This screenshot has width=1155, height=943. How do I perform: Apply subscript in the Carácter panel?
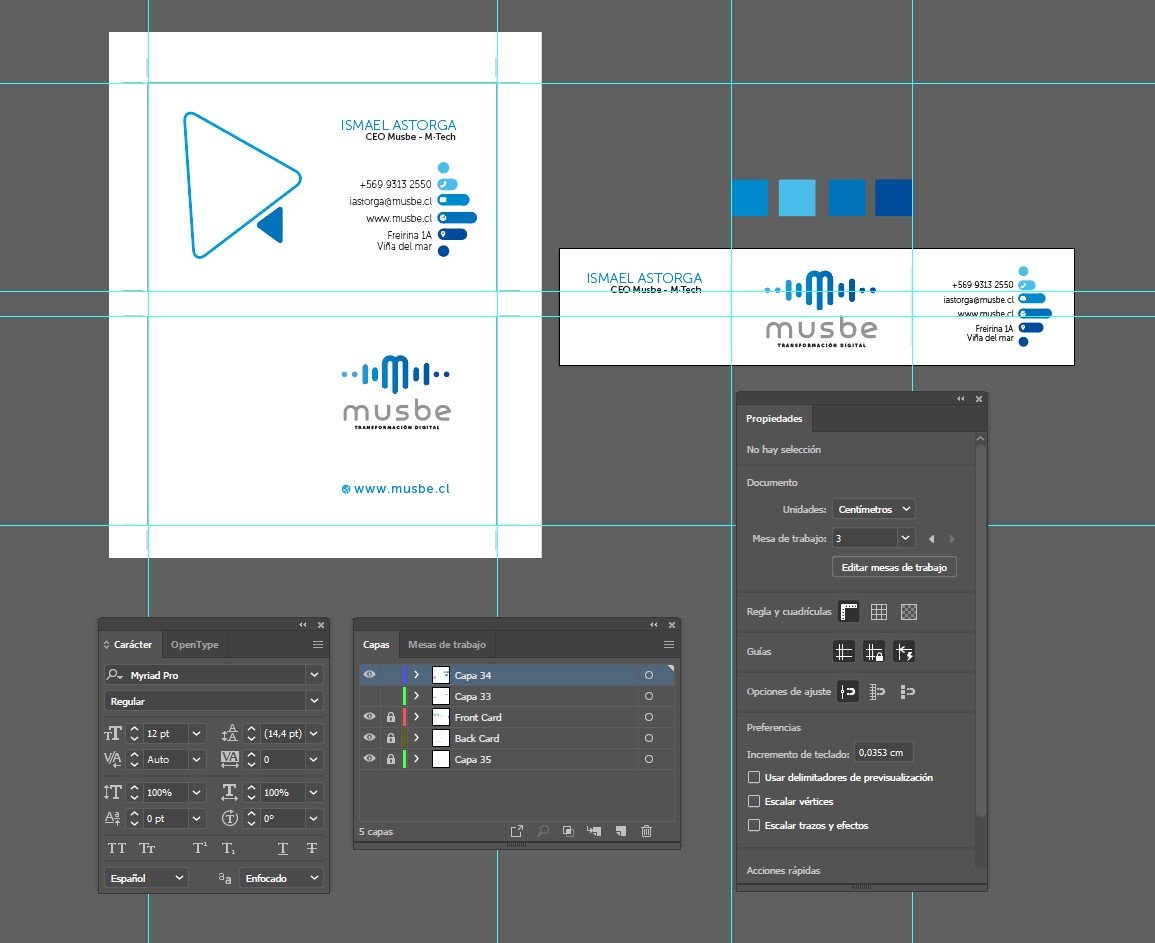pos(229,848)
